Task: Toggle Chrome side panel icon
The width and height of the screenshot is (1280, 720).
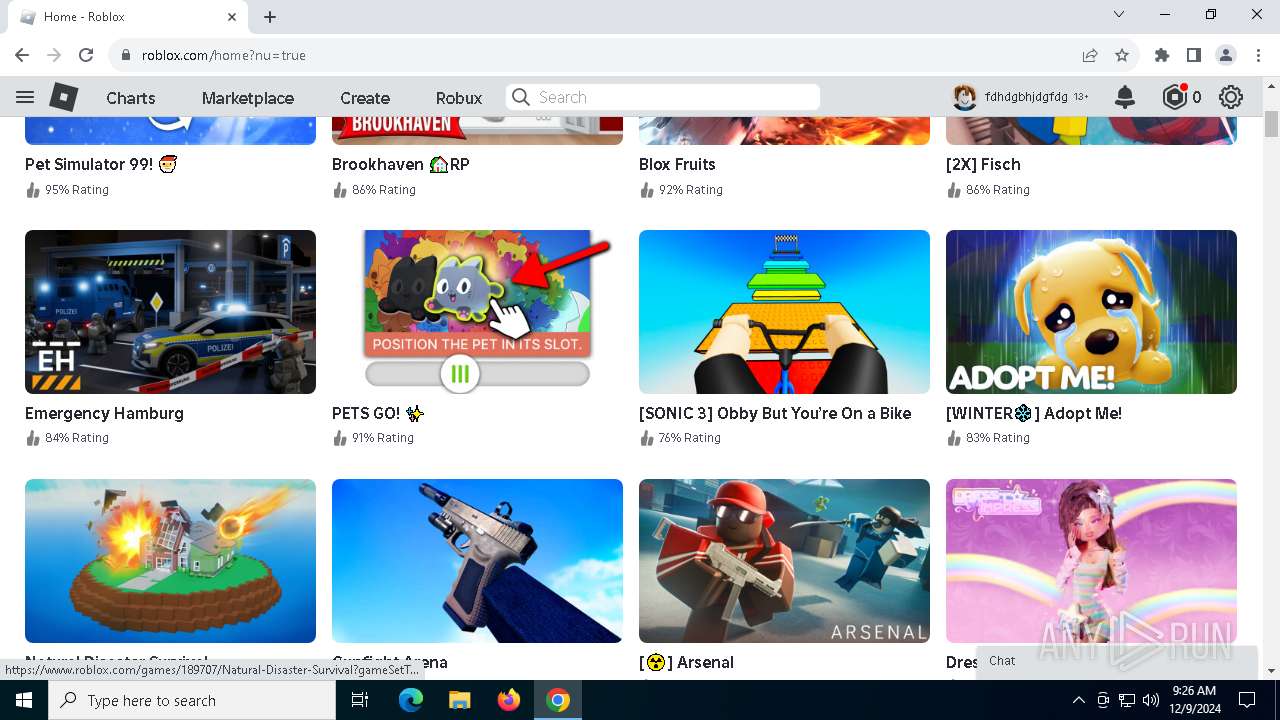Action: pyautogui.click(x=1194, y=55)
